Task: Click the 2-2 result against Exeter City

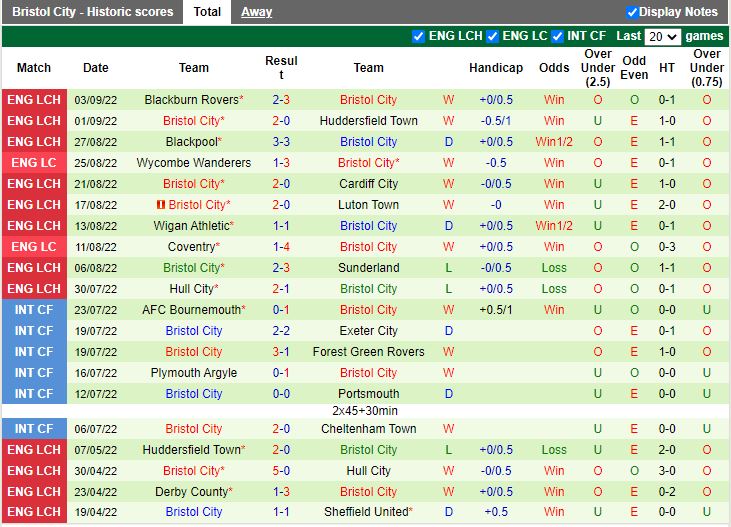Action: click(x=281, y=331)
